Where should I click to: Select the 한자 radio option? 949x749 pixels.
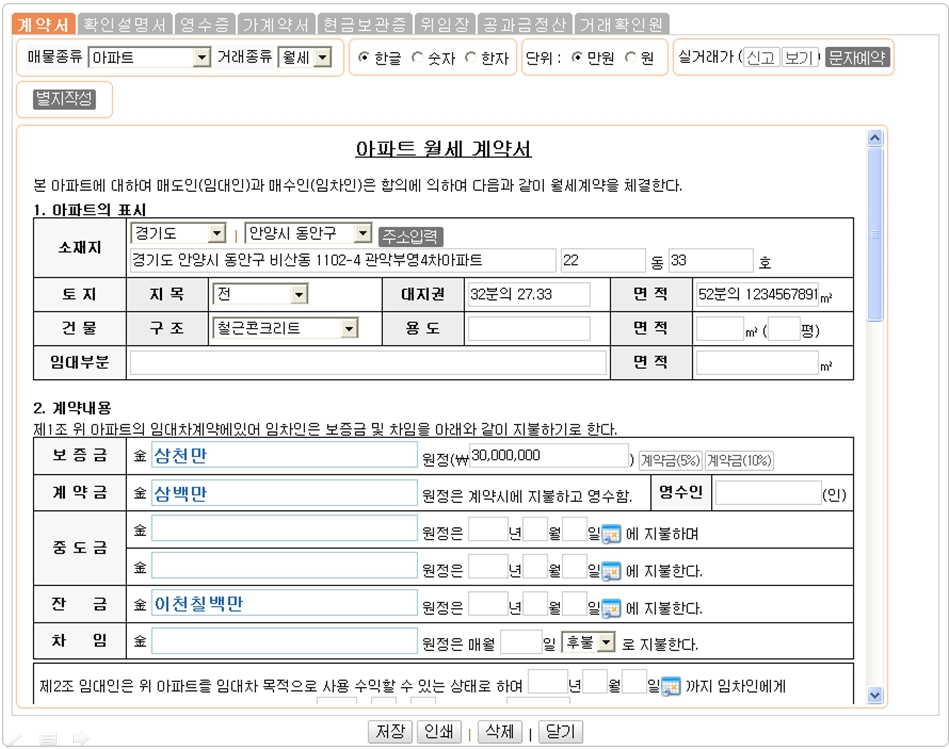click(472, 58)
